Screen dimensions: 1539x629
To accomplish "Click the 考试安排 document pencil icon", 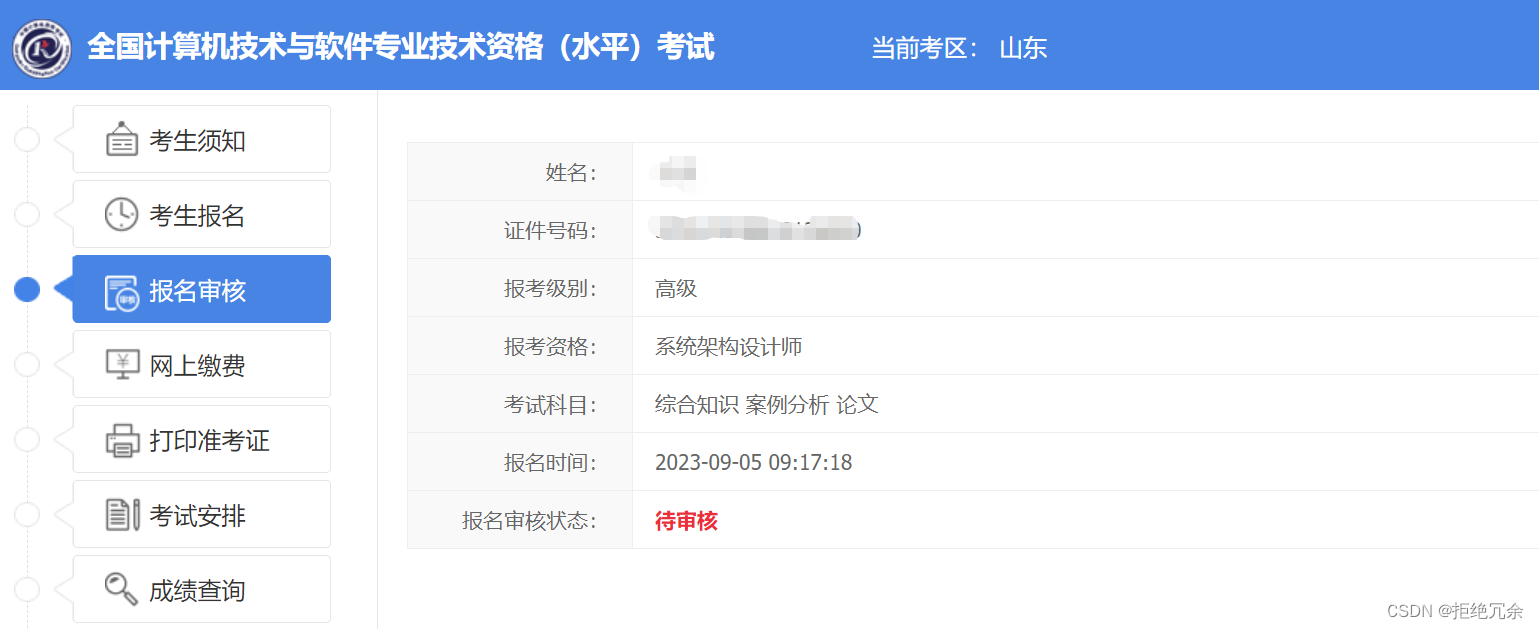I will pyautogui.click(x=122, y=515).
